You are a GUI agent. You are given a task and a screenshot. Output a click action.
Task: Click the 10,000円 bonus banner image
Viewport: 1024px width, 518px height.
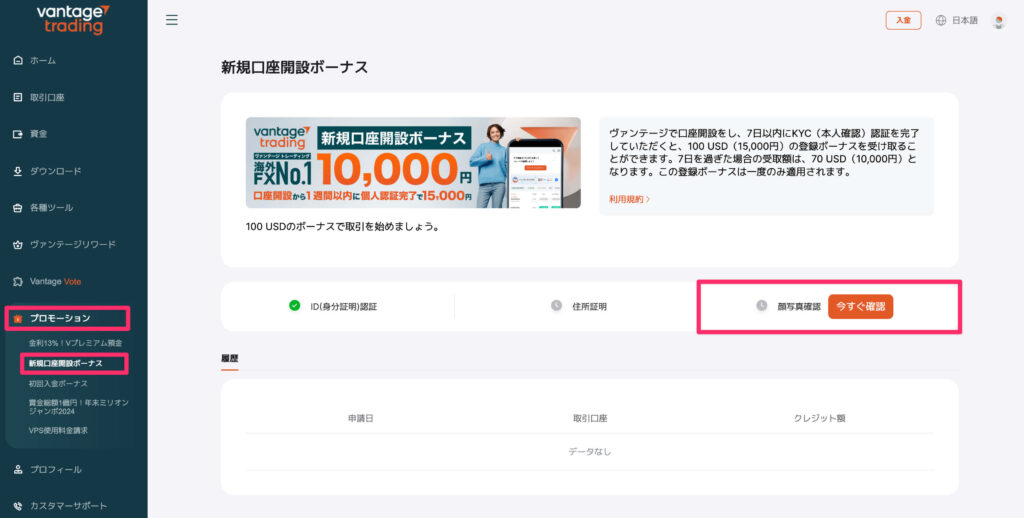point(413,162)
